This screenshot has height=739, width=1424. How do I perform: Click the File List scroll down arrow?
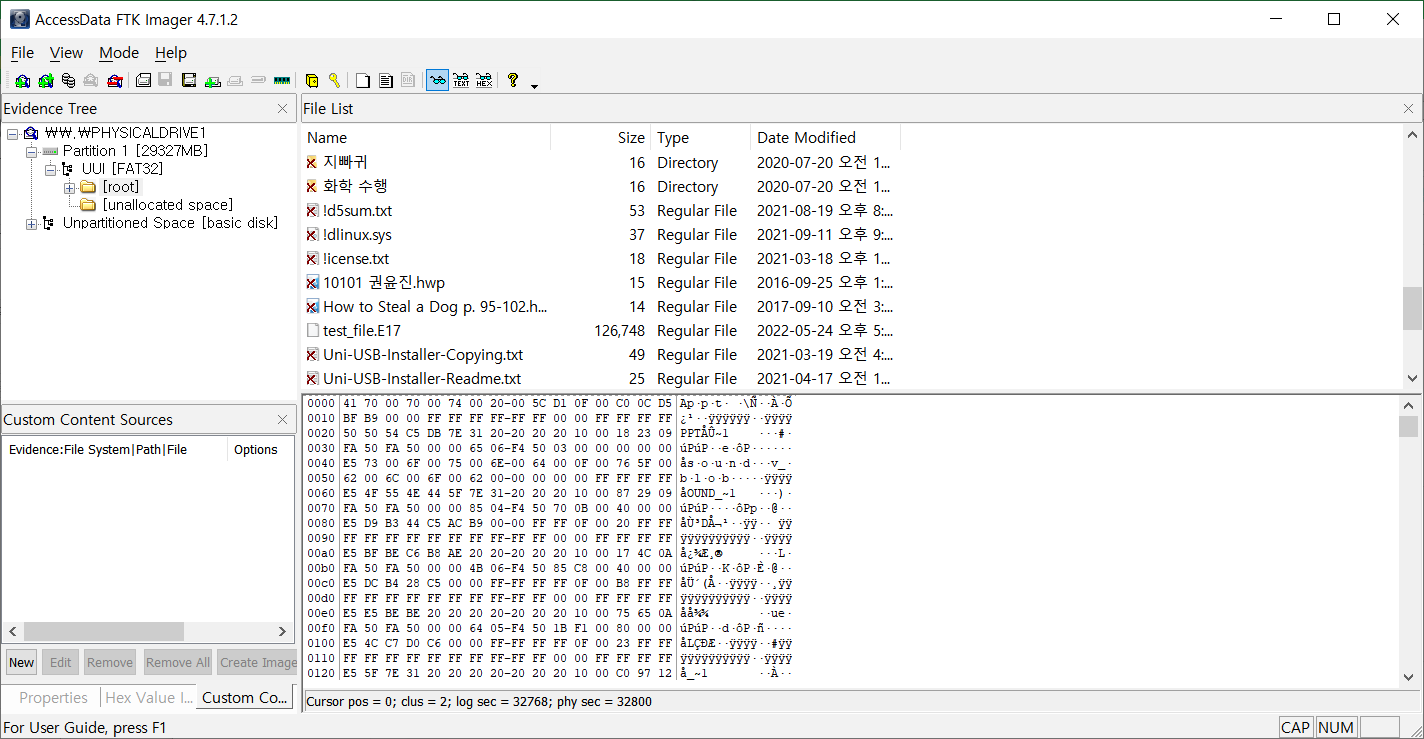coord(1412,378)
